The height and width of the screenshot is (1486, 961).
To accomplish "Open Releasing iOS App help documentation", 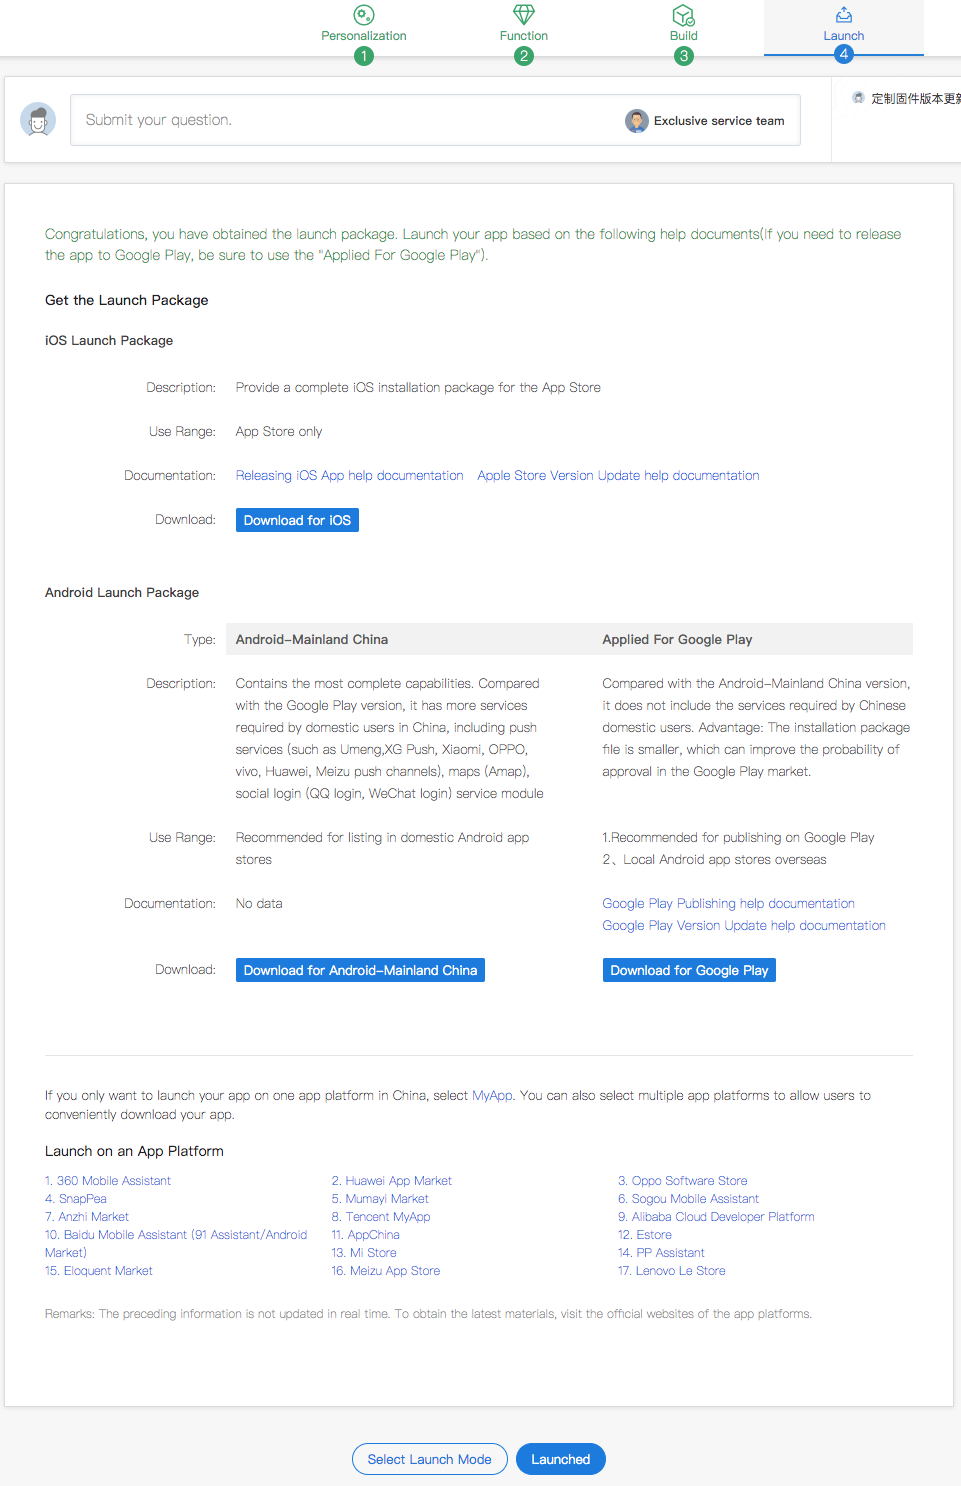I will (x=350, y=476).
